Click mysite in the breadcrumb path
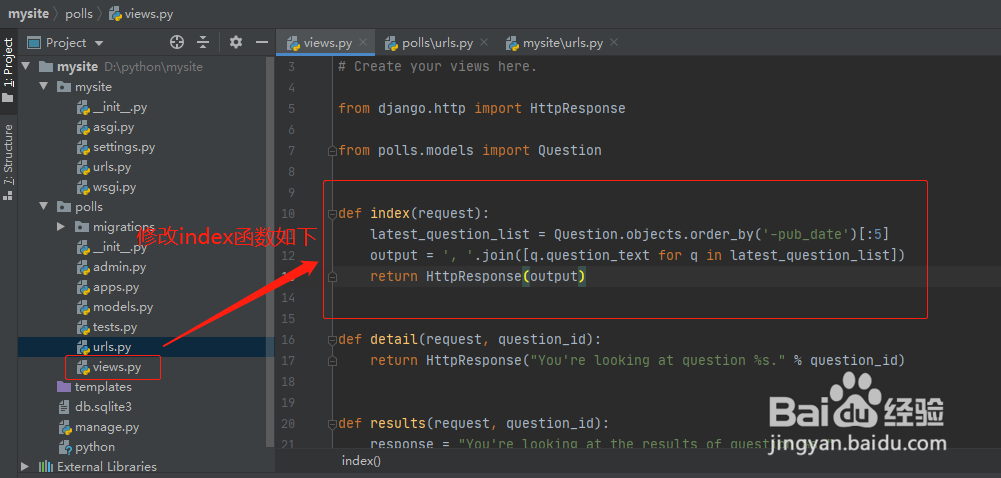The width and height of the screenshot is (1001, 478). (29, 13)
